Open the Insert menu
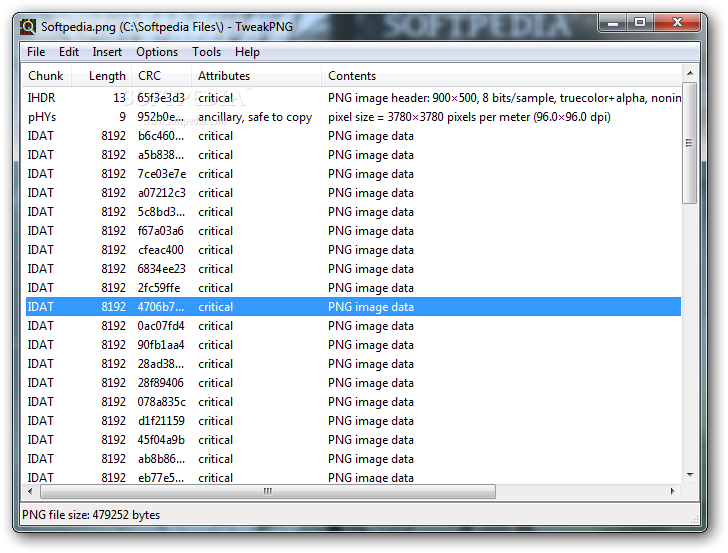This screenshot has height=553, width=728. (x=107, y=52)
